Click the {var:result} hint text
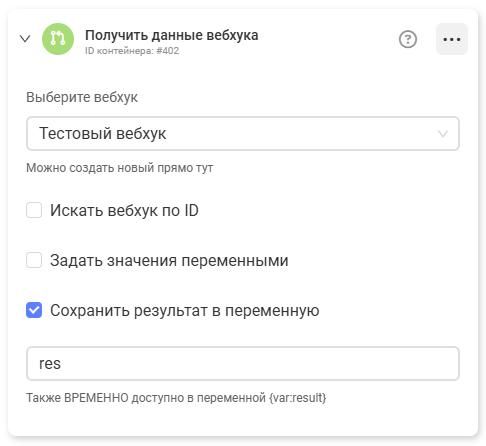This screenshot has width=486, height=446. (297, 398)
